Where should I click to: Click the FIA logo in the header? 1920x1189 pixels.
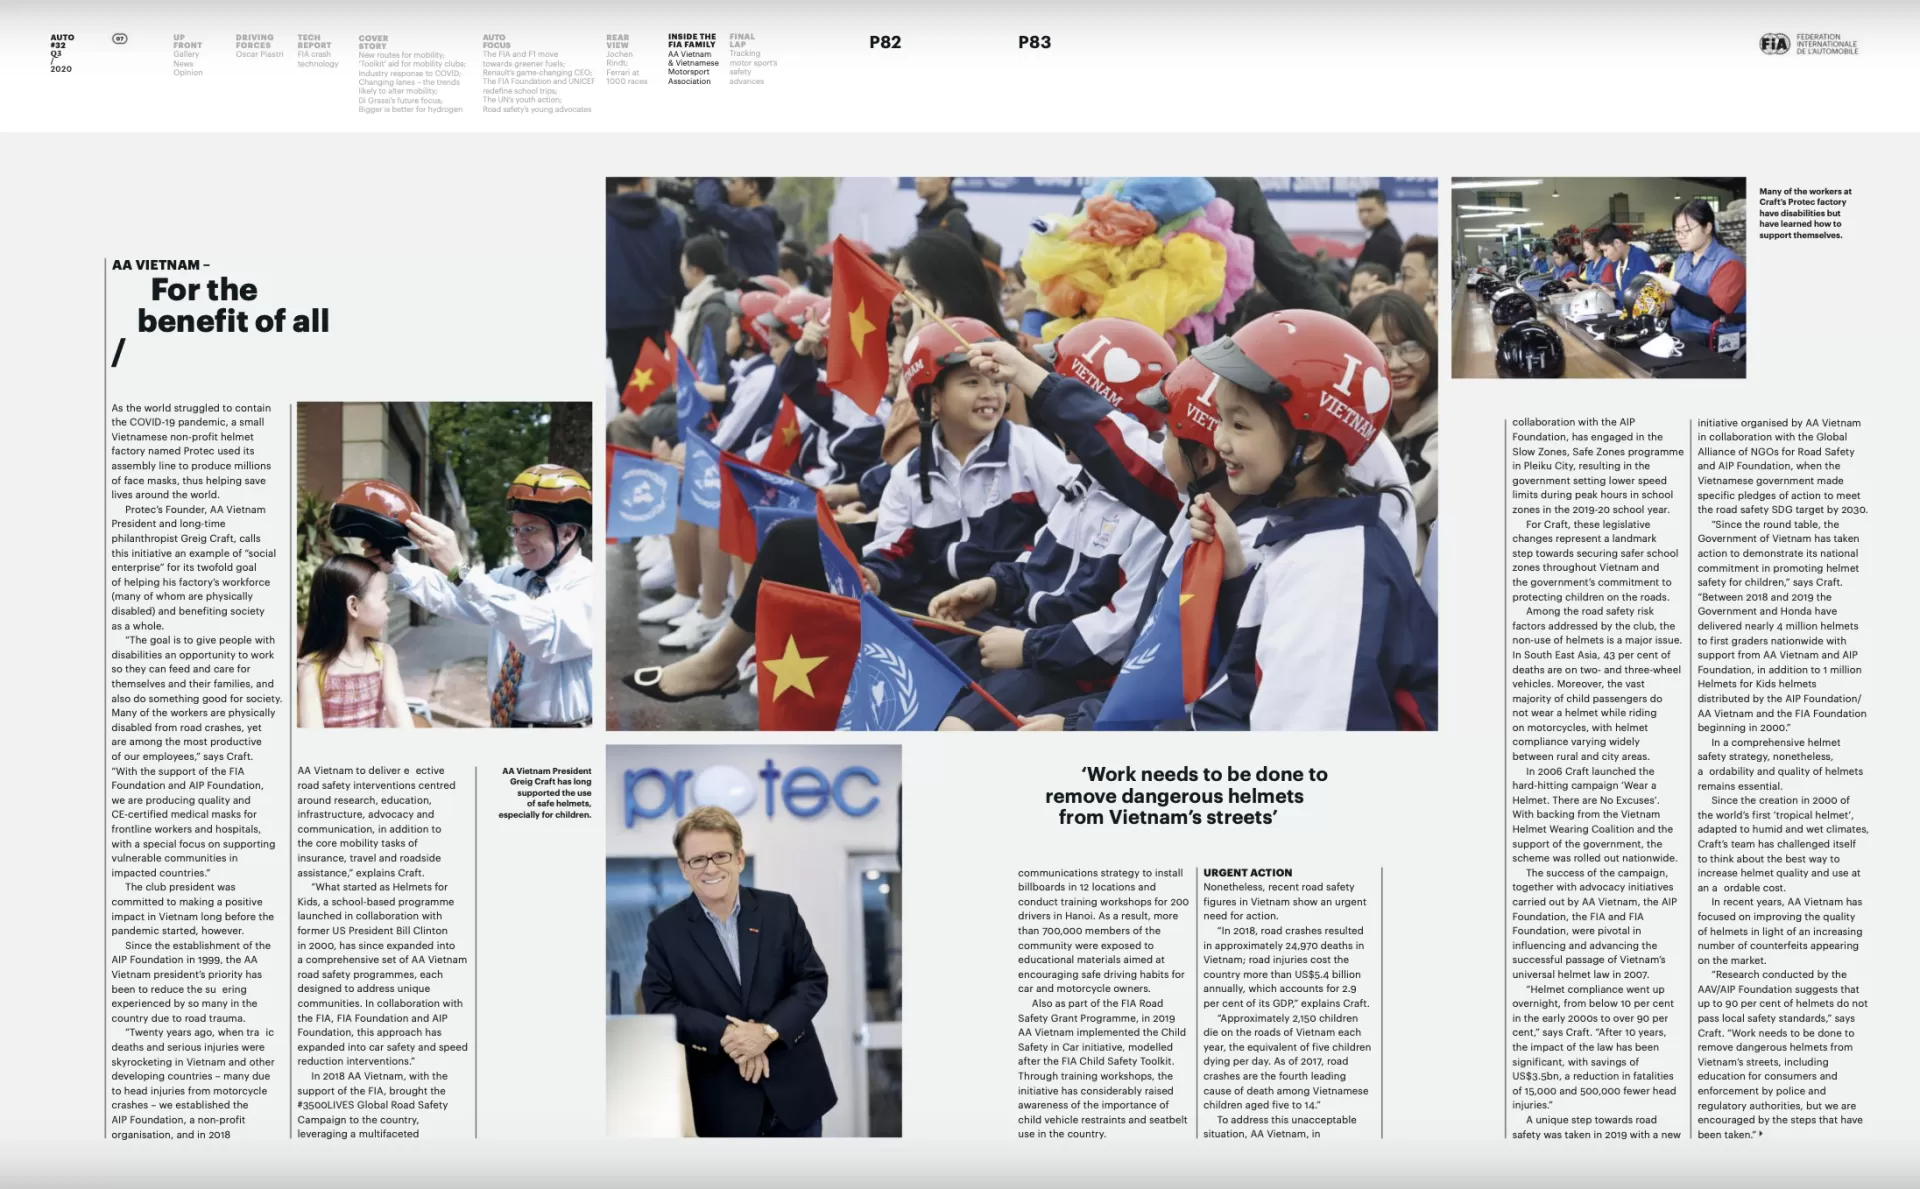(1774, 45)
